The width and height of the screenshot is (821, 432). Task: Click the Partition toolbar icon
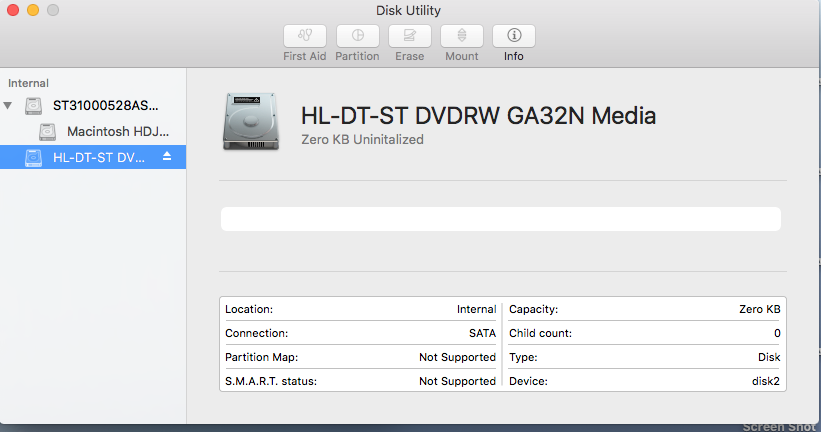pyautogui.click(x=357, y=36)
